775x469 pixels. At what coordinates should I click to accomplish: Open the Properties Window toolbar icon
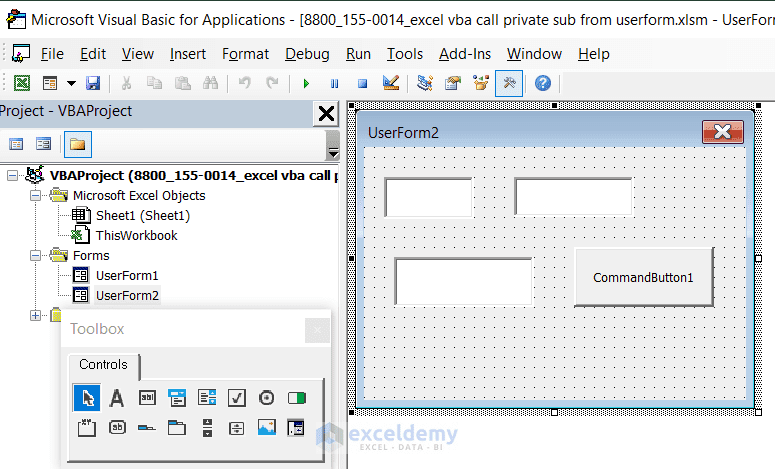pyautogui.click(x=453, y=83)
